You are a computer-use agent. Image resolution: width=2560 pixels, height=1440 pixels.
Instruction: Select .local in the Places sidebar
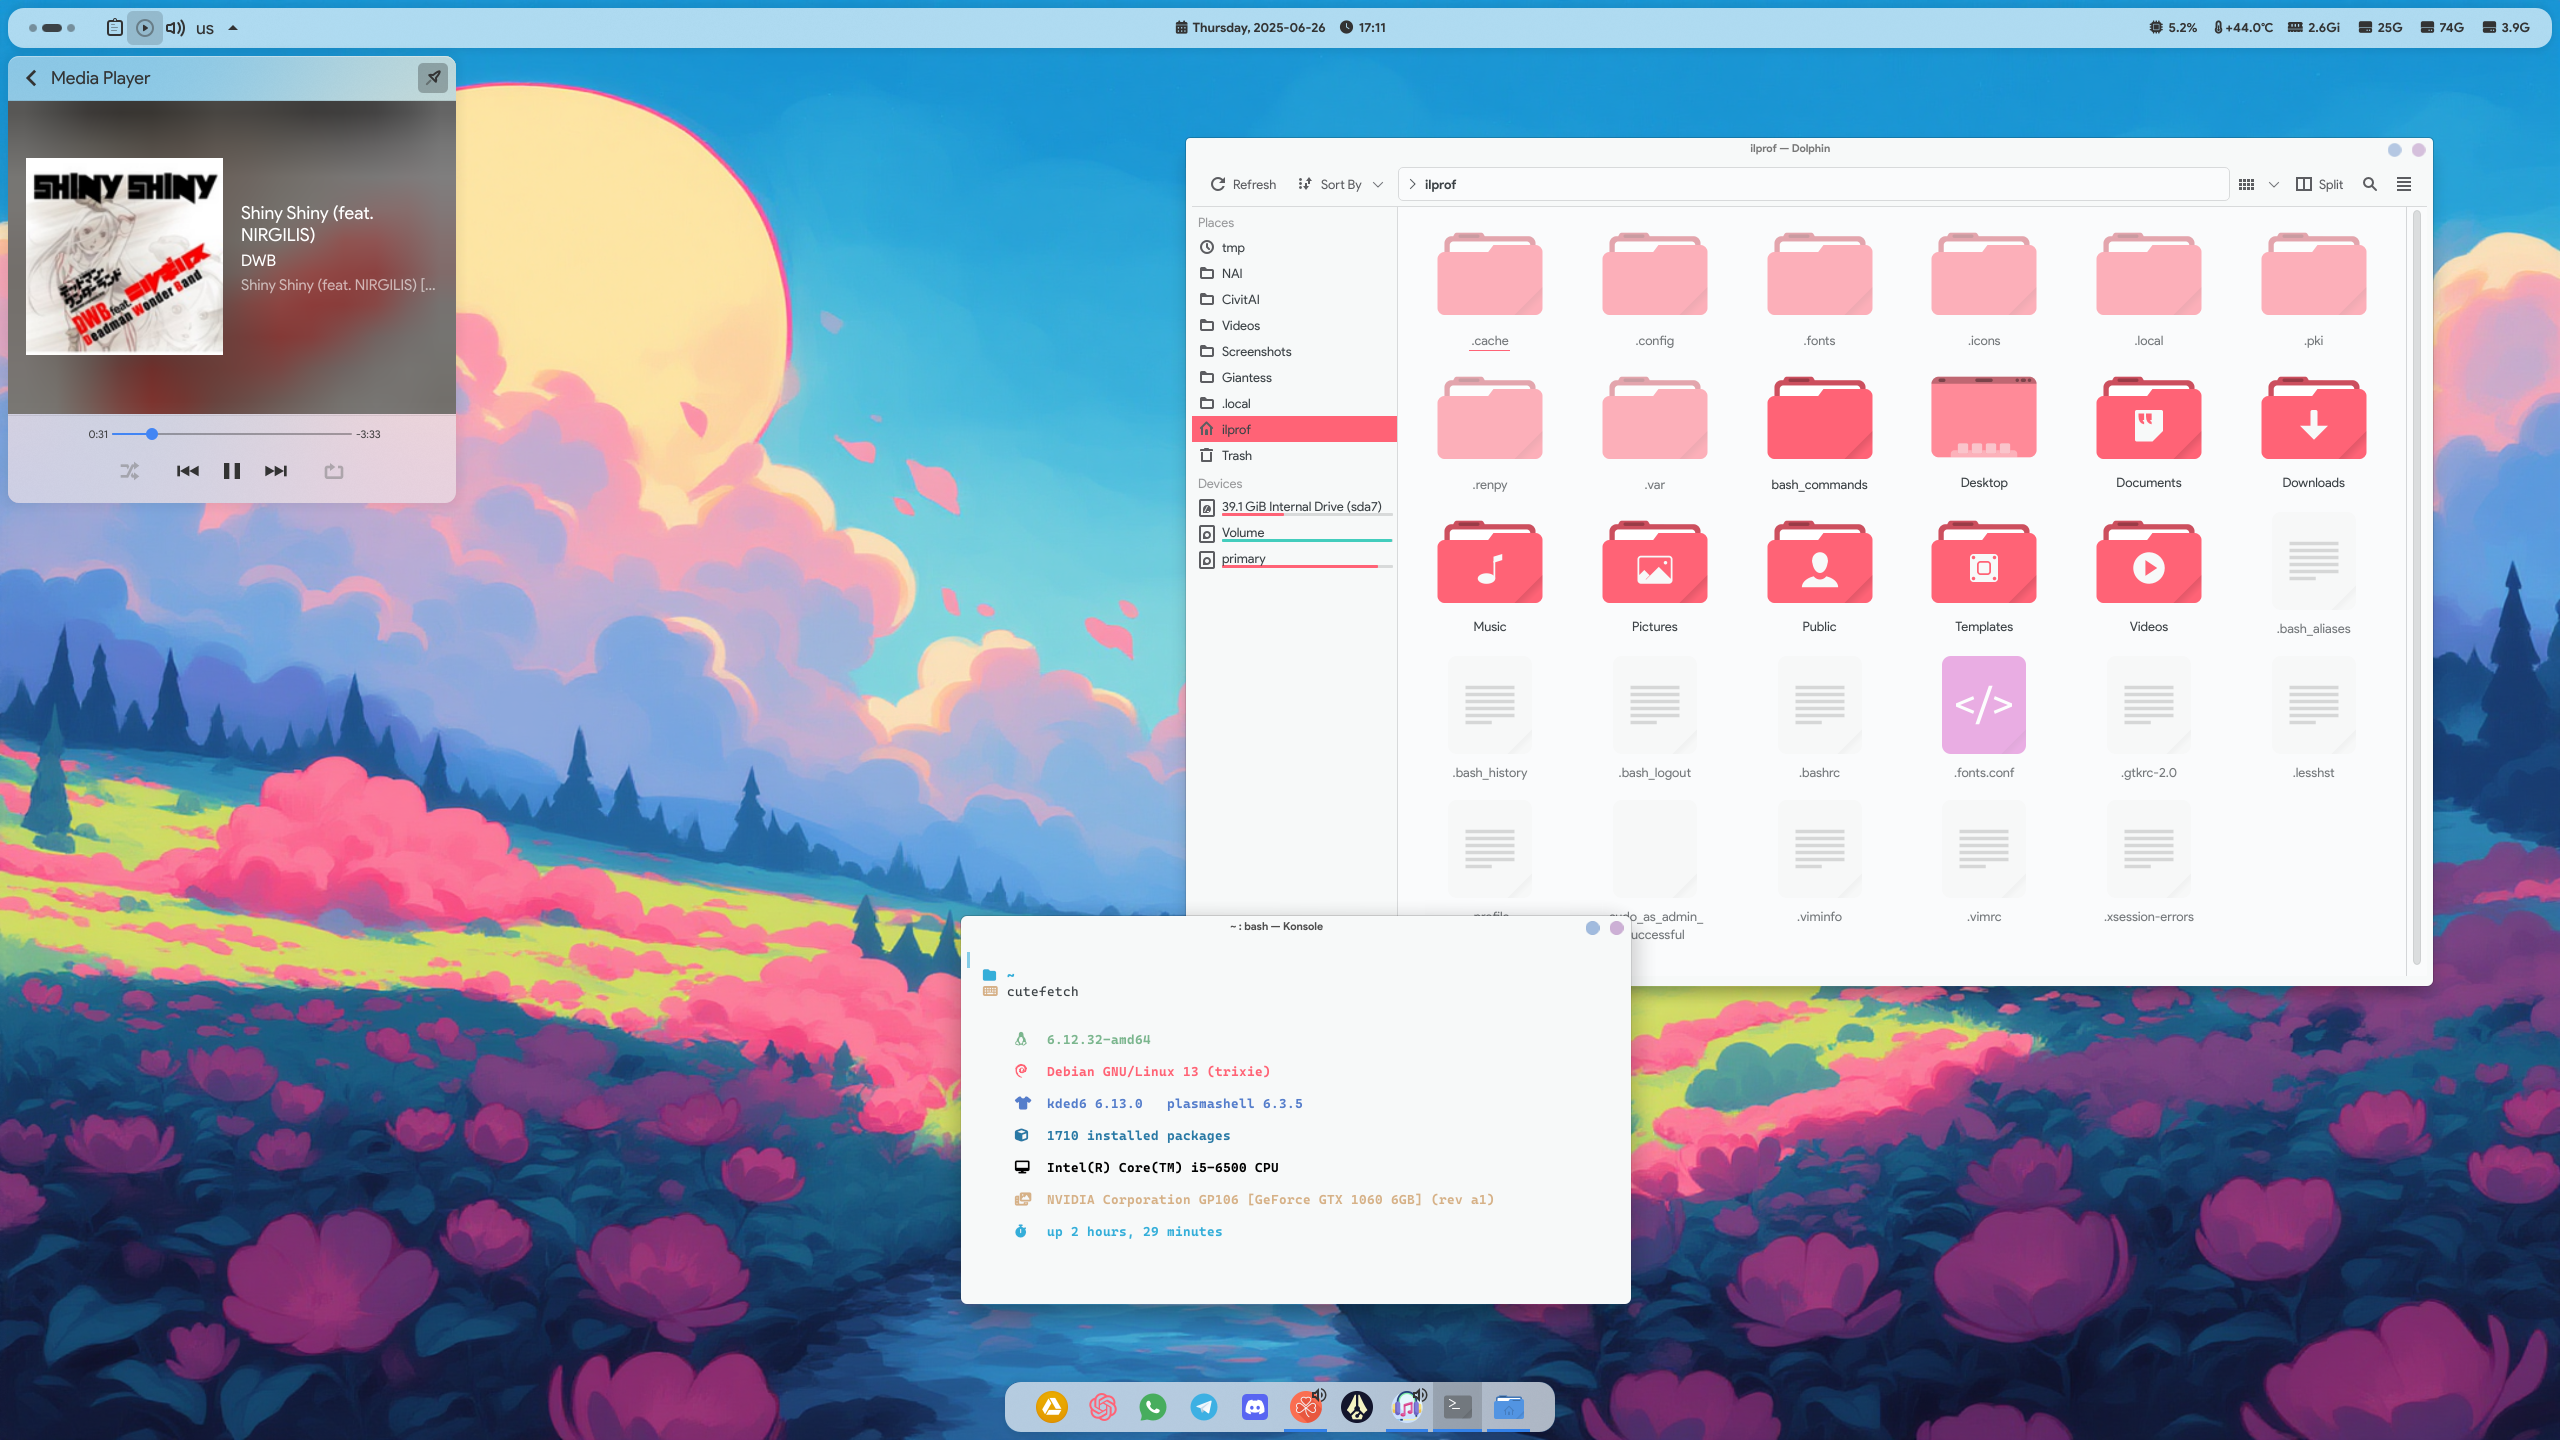tap(1294, 403)
